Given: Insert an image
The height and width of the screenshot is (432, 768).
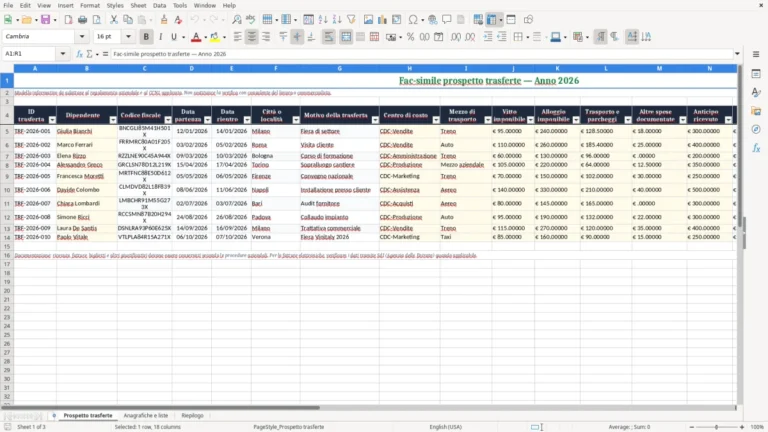Looking at the screenshot, I should coord(368,20).
